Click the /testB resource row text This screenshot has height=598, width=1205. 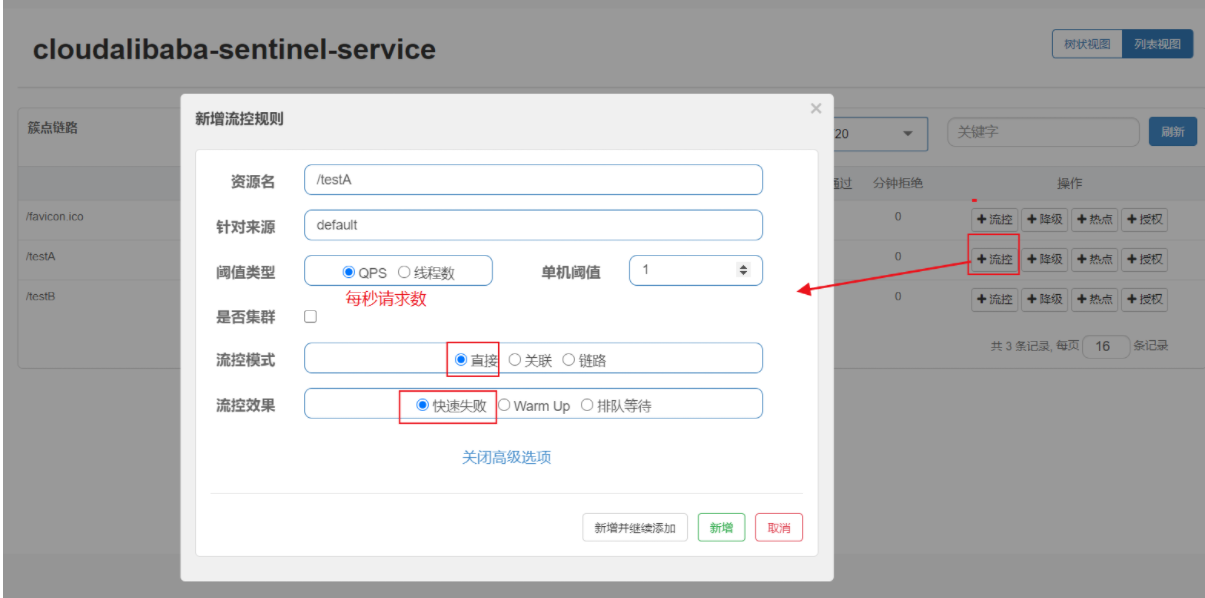(x=41, y=297)
